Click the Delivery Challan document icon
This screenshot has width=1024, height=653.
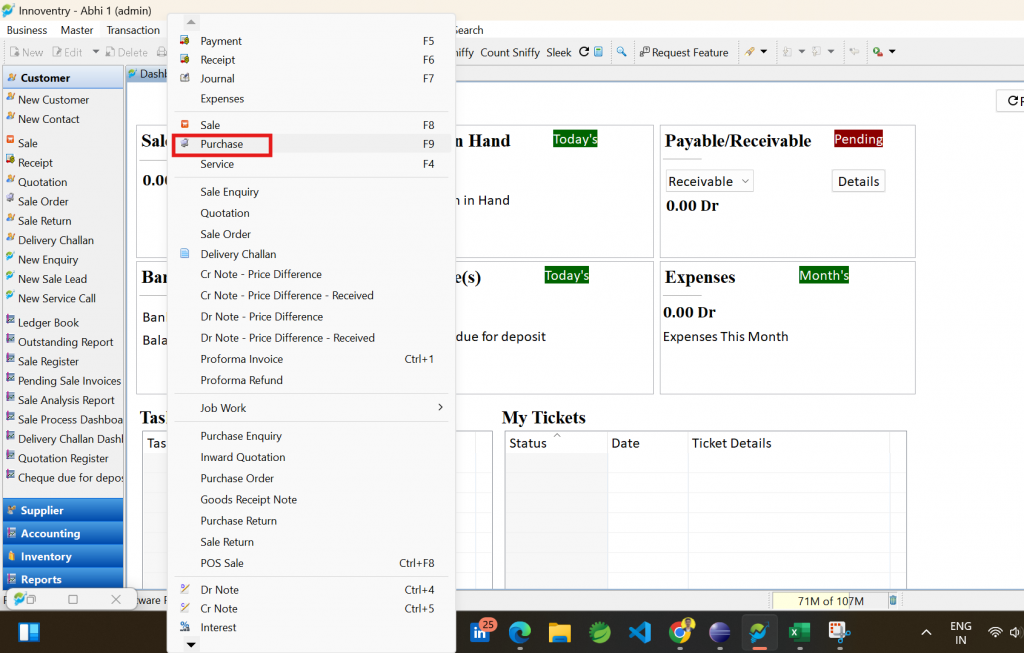pos(185,254)
